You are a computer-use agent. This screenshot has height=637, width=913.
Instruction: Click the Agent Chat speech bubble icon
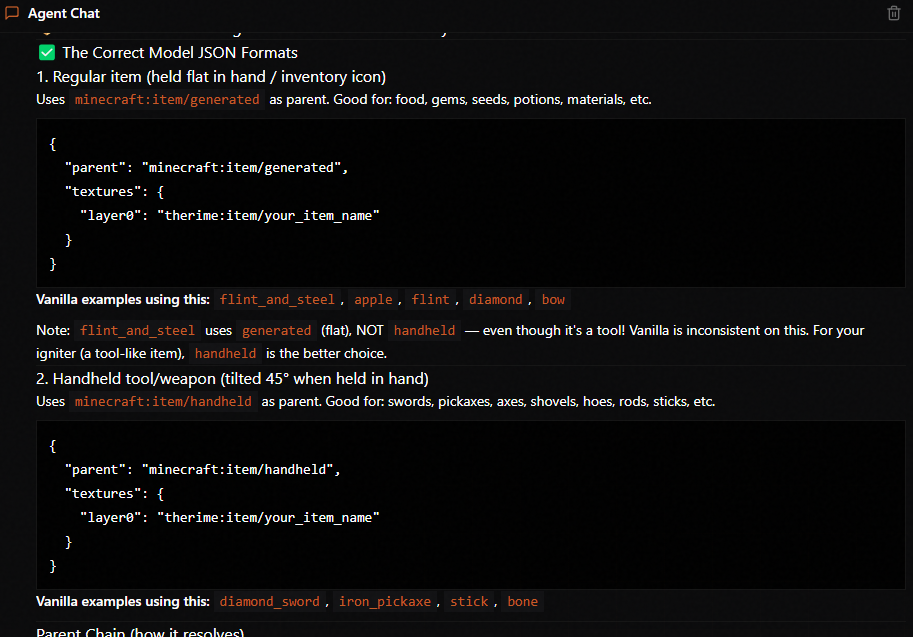(x=12, y=13)
